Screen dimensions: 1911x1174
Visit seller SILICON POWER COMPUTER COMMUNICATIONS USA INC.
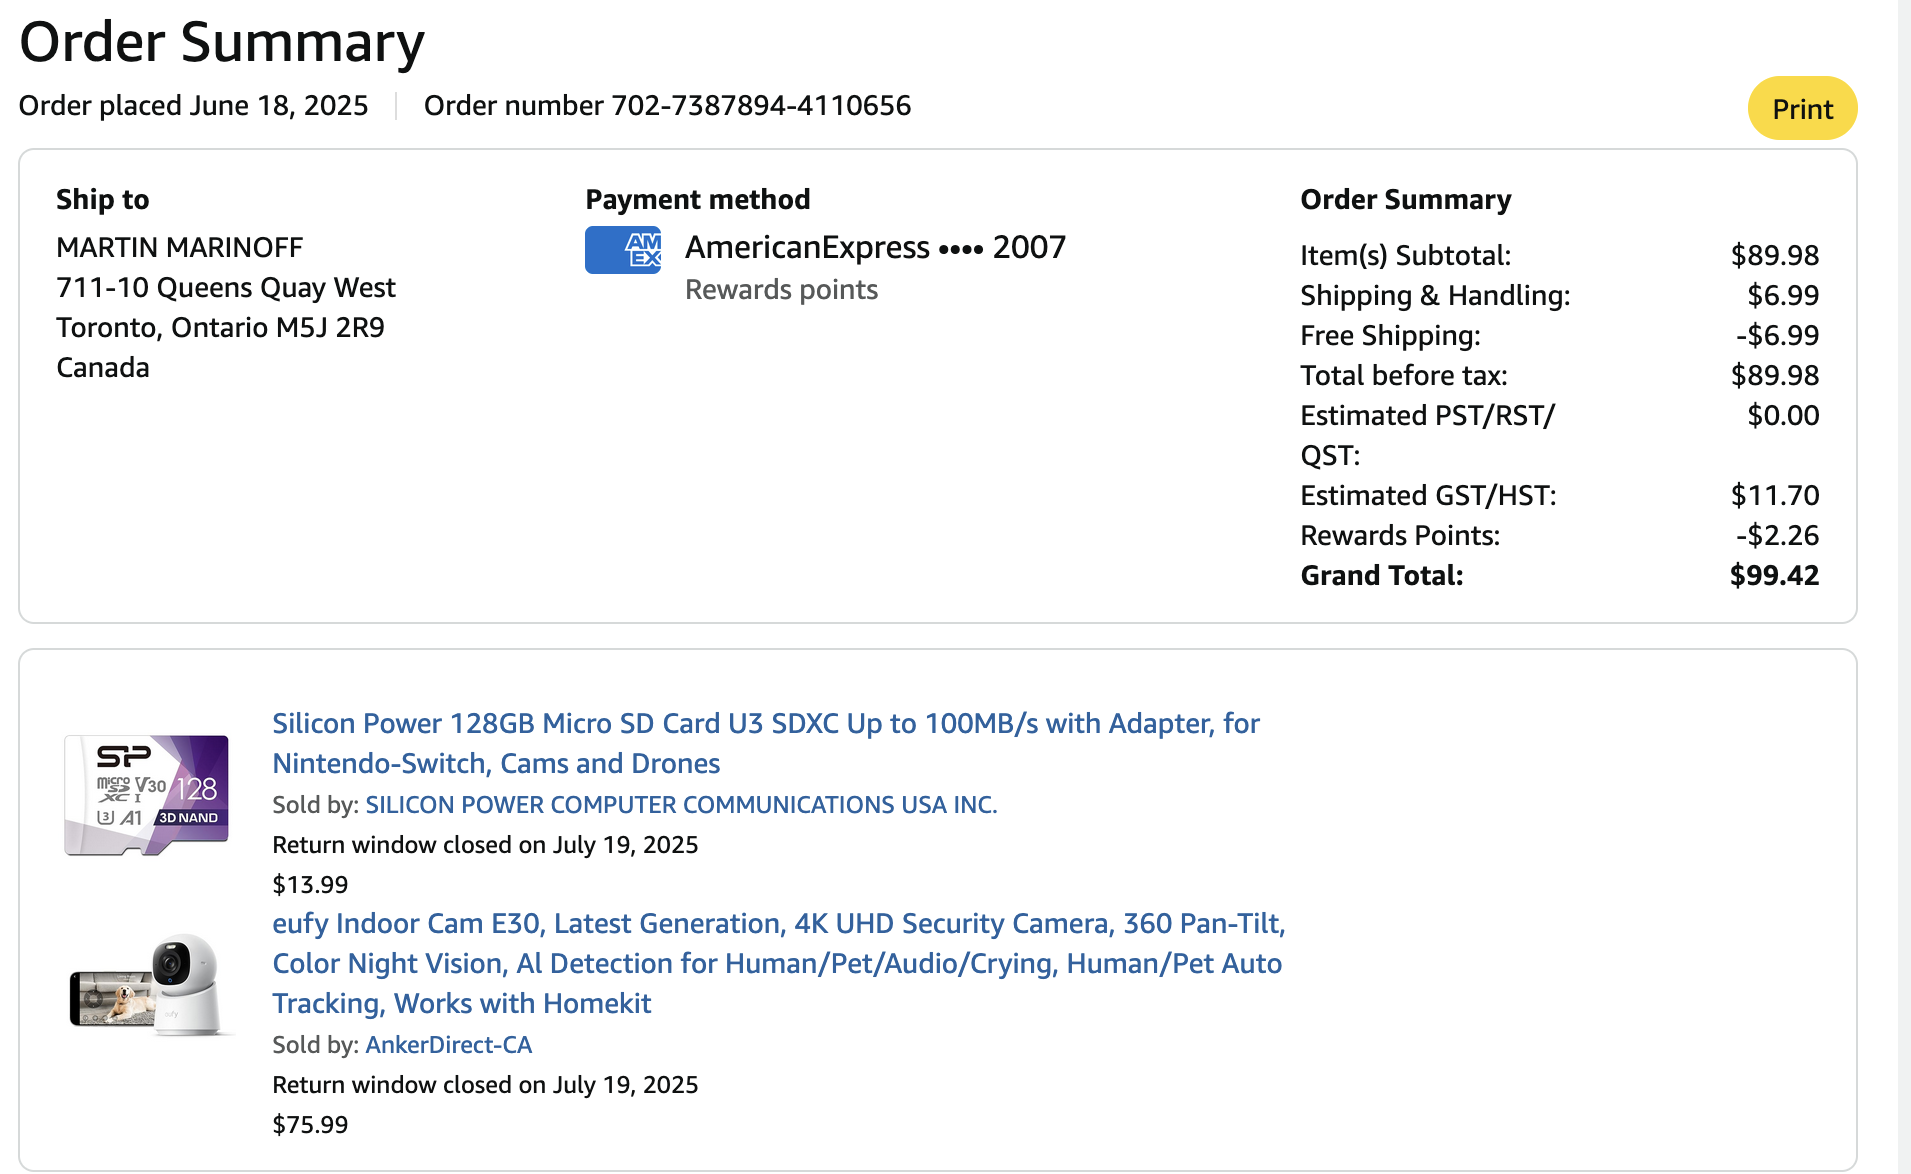pyautogui.click(x=681, y=805)
